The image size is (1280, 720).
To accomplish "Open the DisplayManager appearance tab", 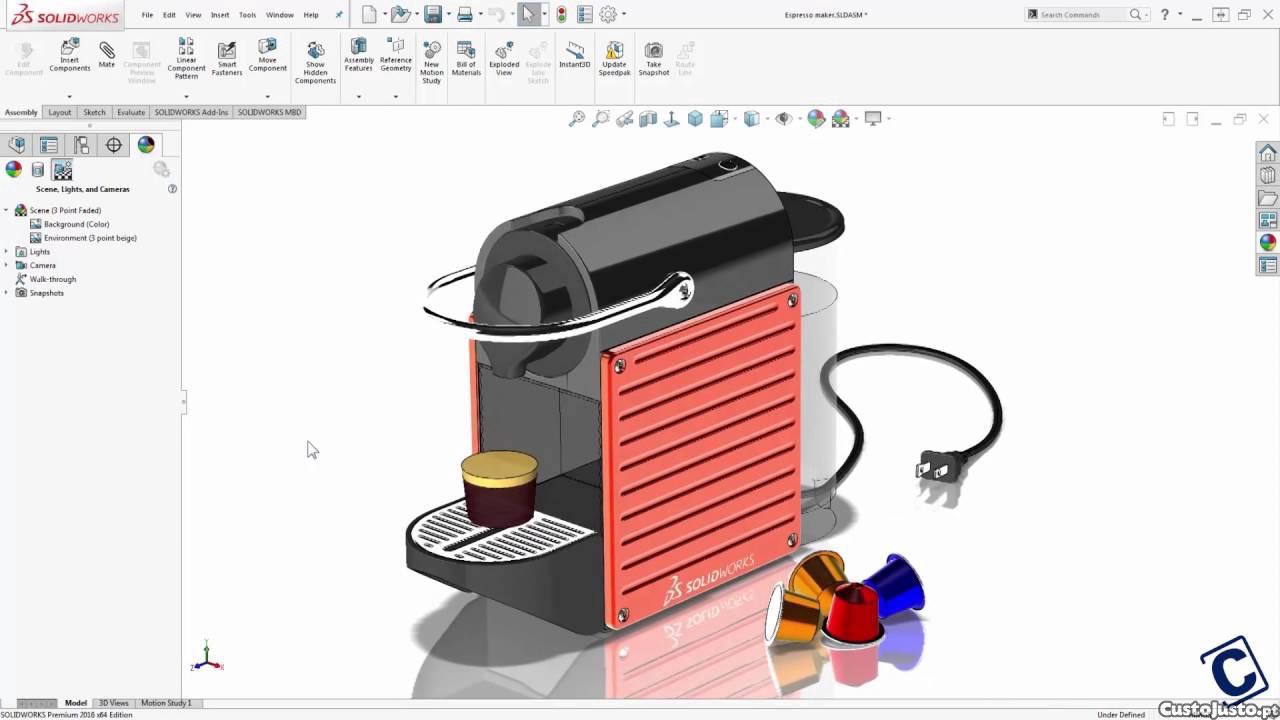I will pos(146,145).
